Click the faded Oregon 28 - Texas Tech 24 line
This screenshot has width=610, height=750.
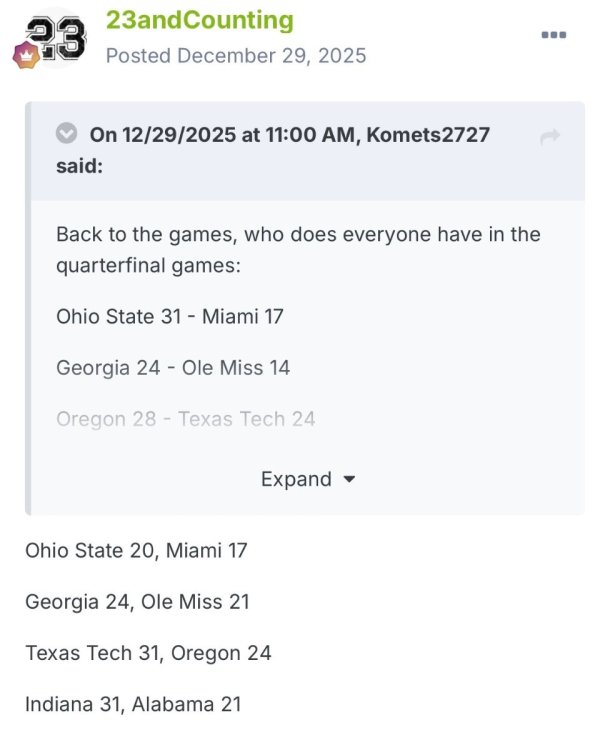(x=186, y=419)
